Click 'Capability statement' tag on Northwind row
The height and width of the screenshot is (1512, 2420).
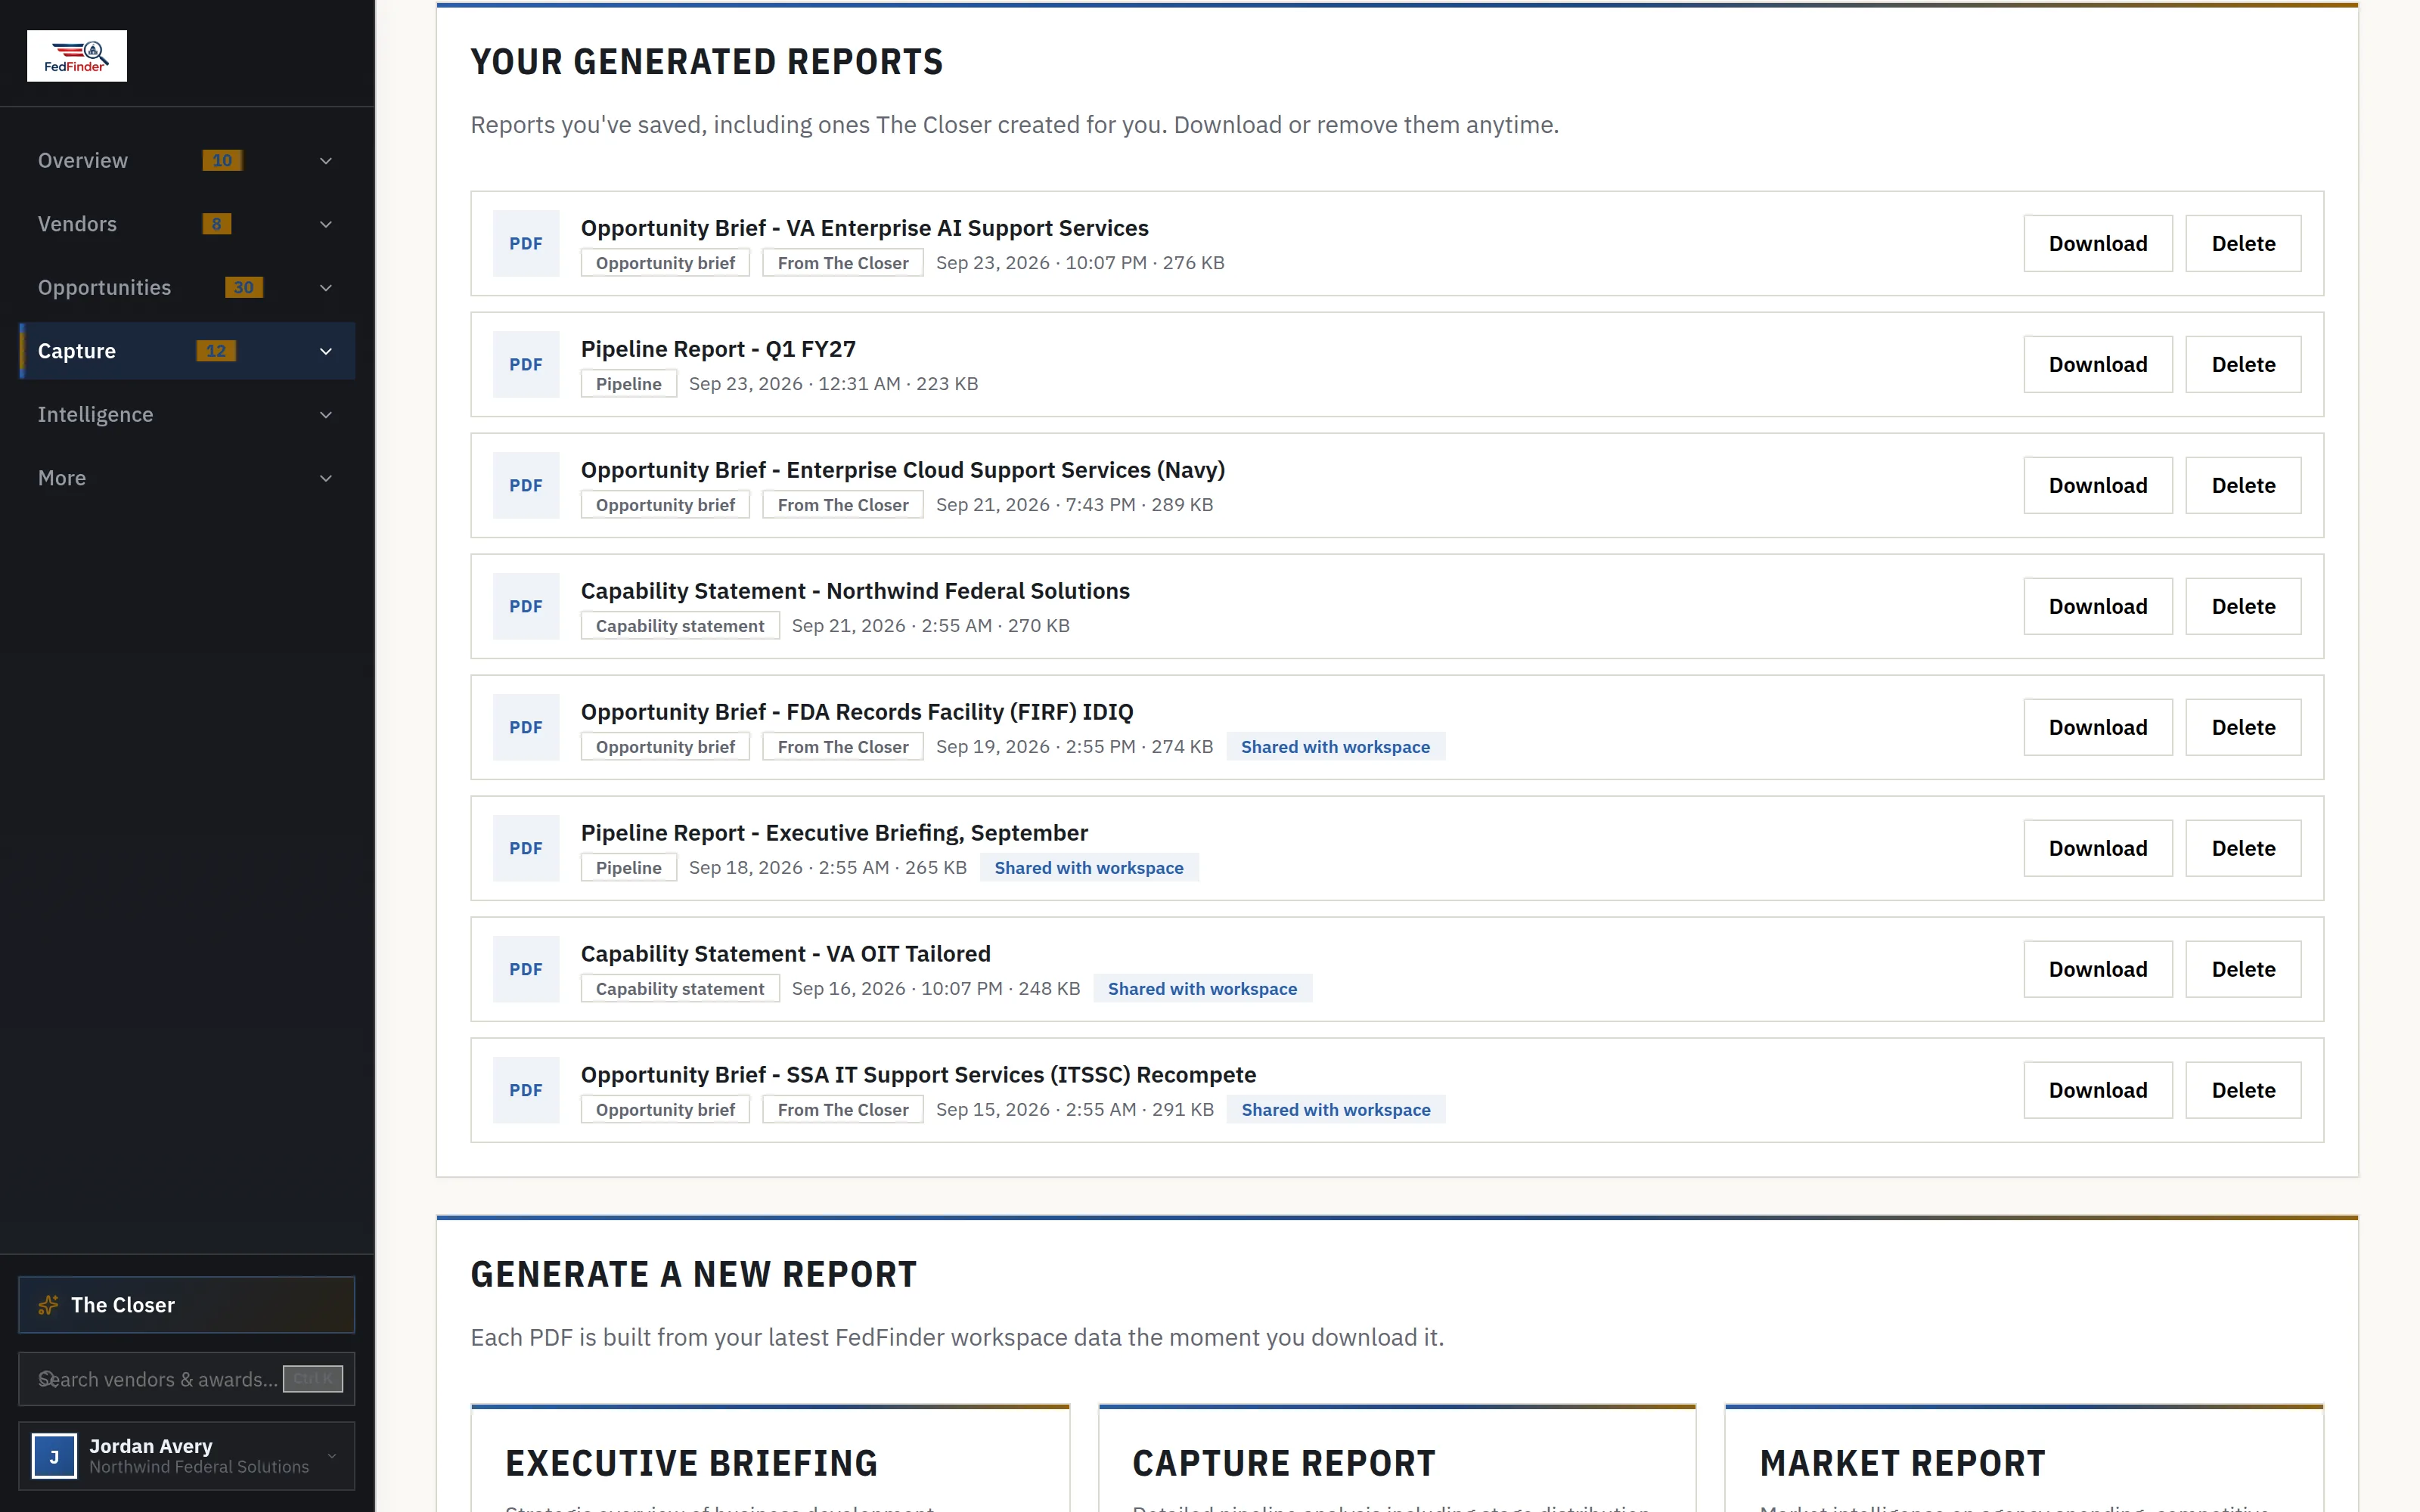tap(680, 626)
